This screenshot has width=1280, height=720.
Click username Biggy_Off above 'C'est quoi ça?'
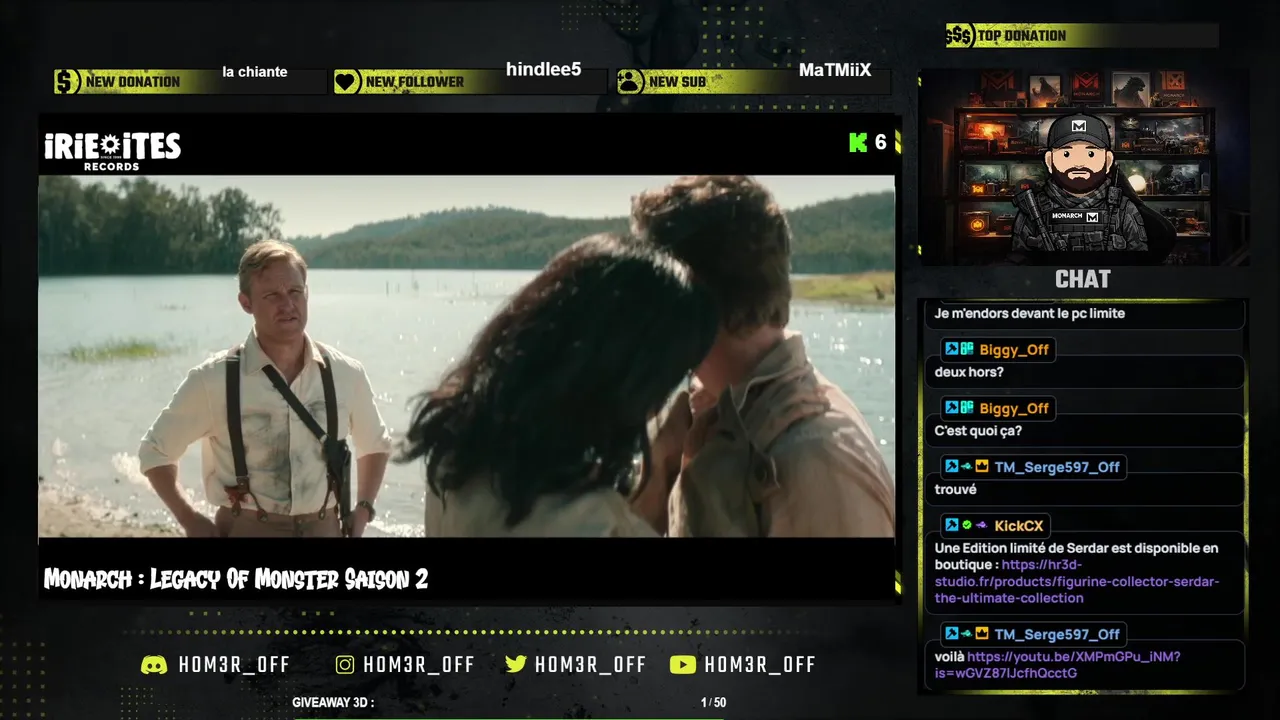[1014, 408]
